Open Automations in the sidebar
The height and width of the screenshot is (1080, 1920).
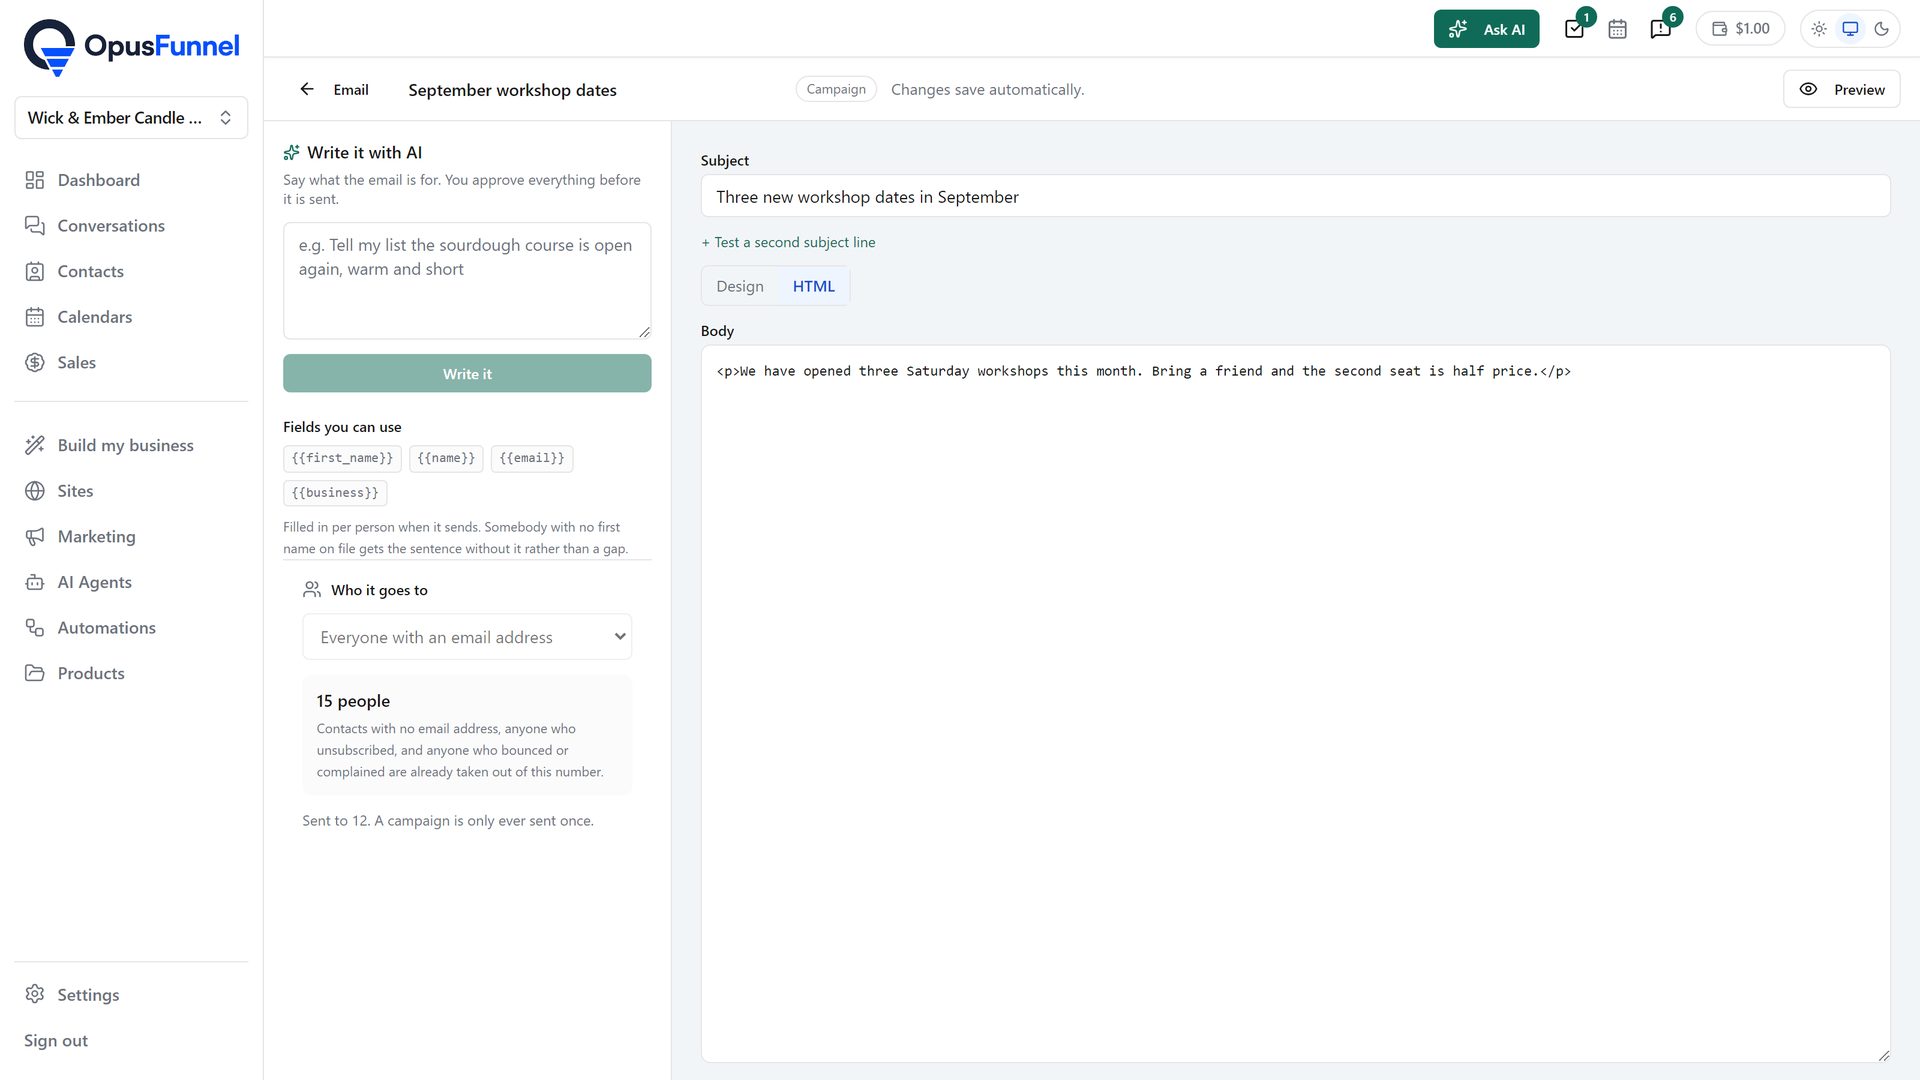tap(131, 628)
